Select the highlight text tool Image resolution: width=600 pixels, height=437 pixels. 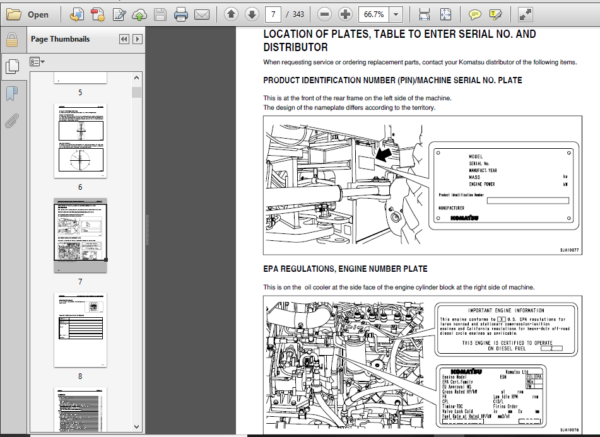coord(496,15)
